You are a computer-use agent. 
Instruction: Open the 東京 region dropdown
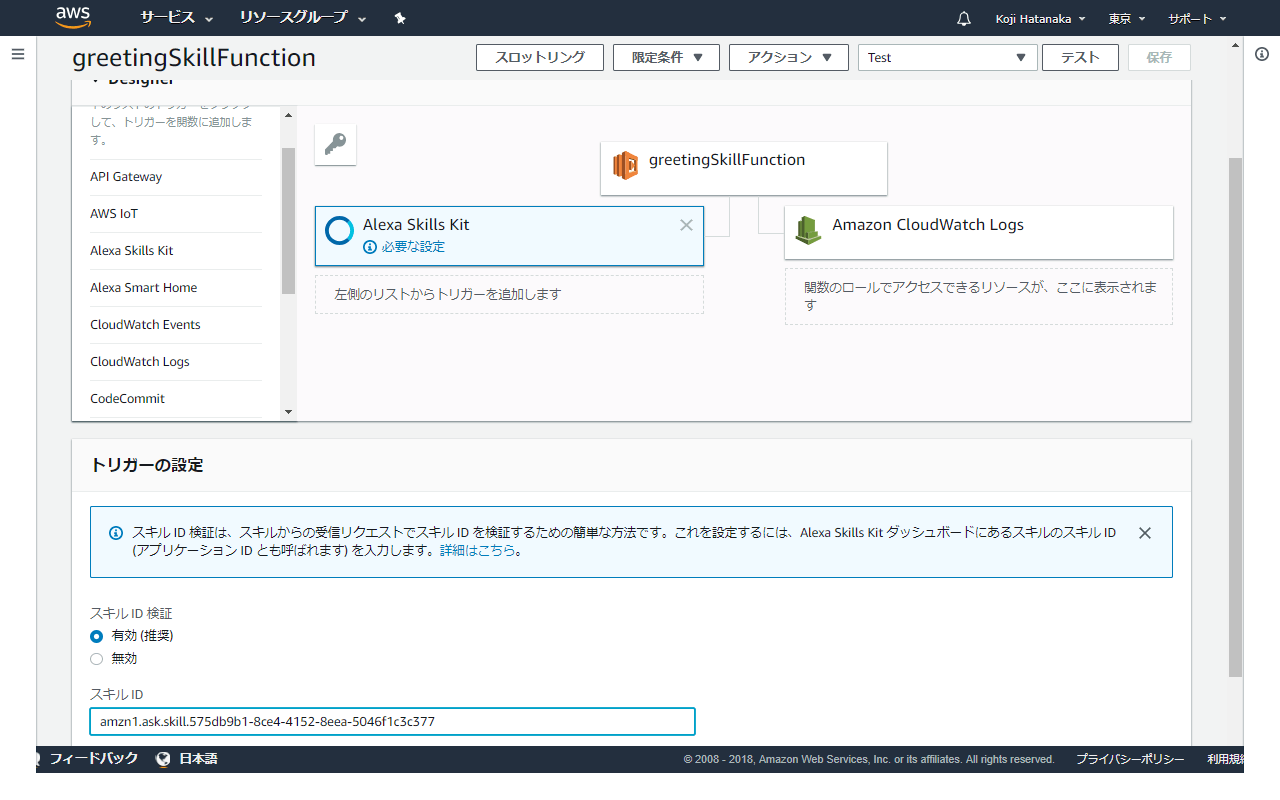tap(1127, 18)
